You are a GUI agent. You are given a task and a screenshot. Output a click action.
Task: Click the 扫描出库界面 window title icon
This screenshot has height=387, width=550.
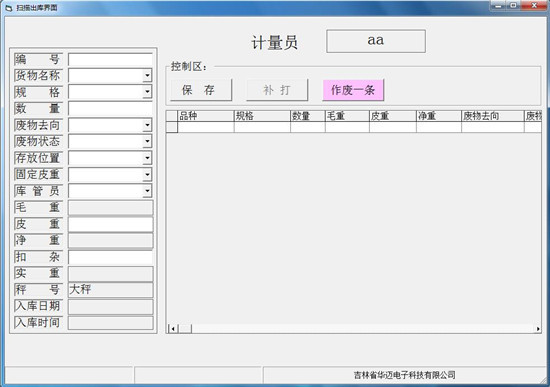pyautogui.click(x=9, y=8)
